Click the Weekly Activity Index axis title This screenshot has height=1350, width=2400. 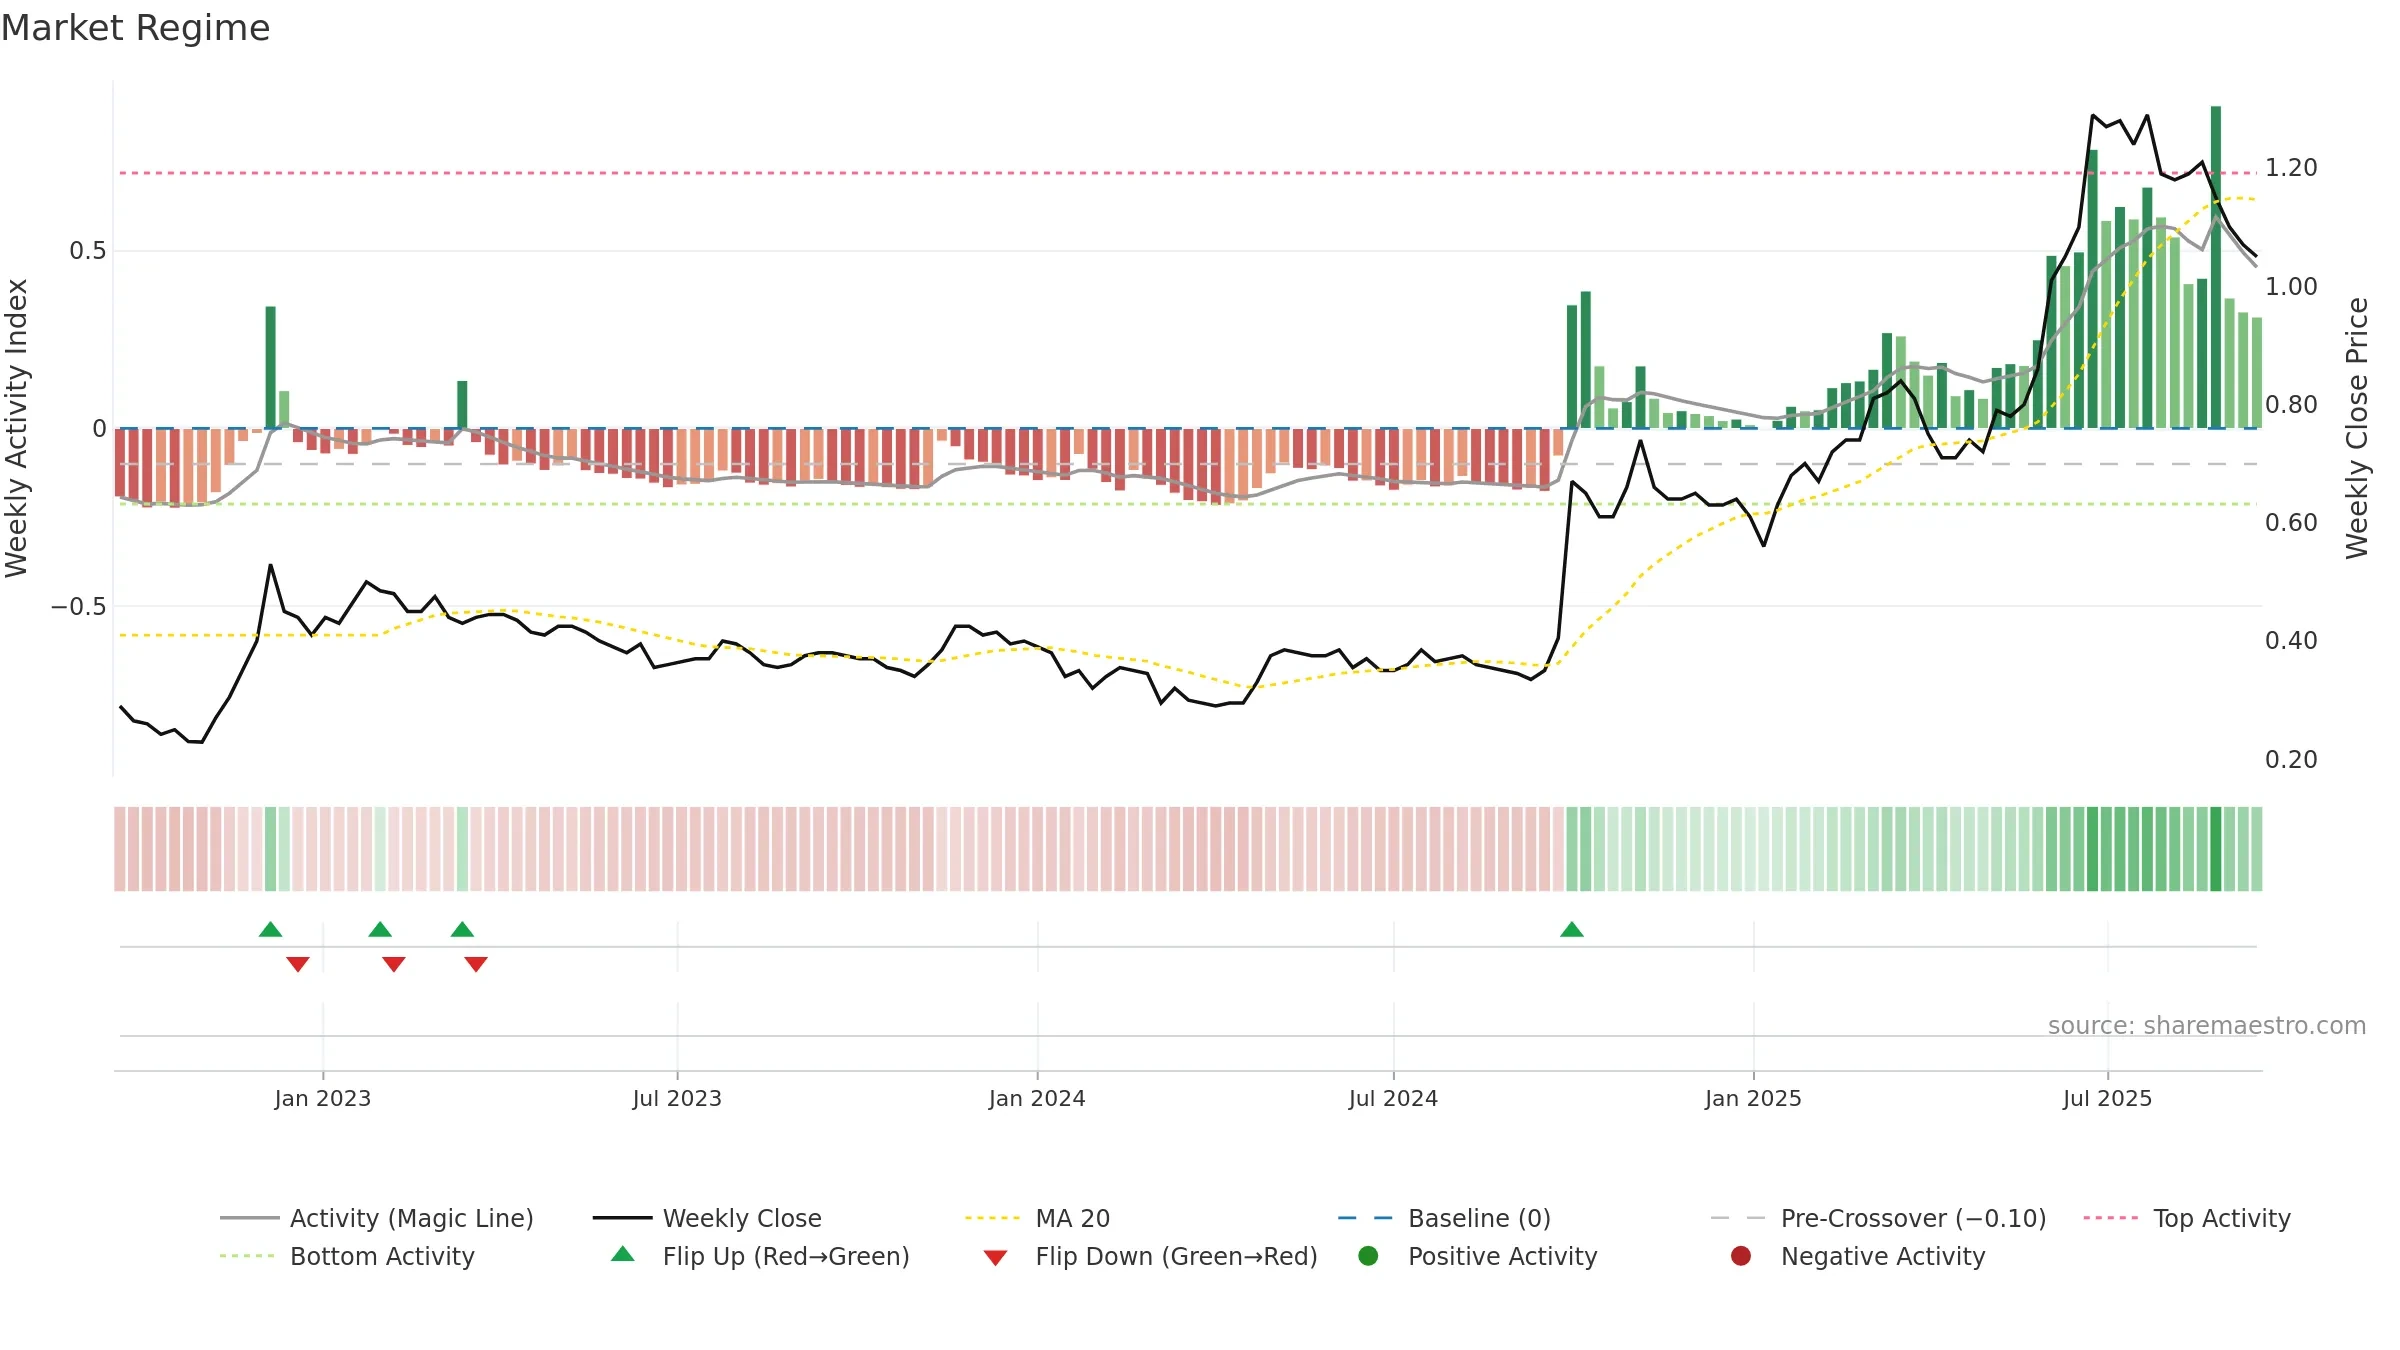(17, 428)
